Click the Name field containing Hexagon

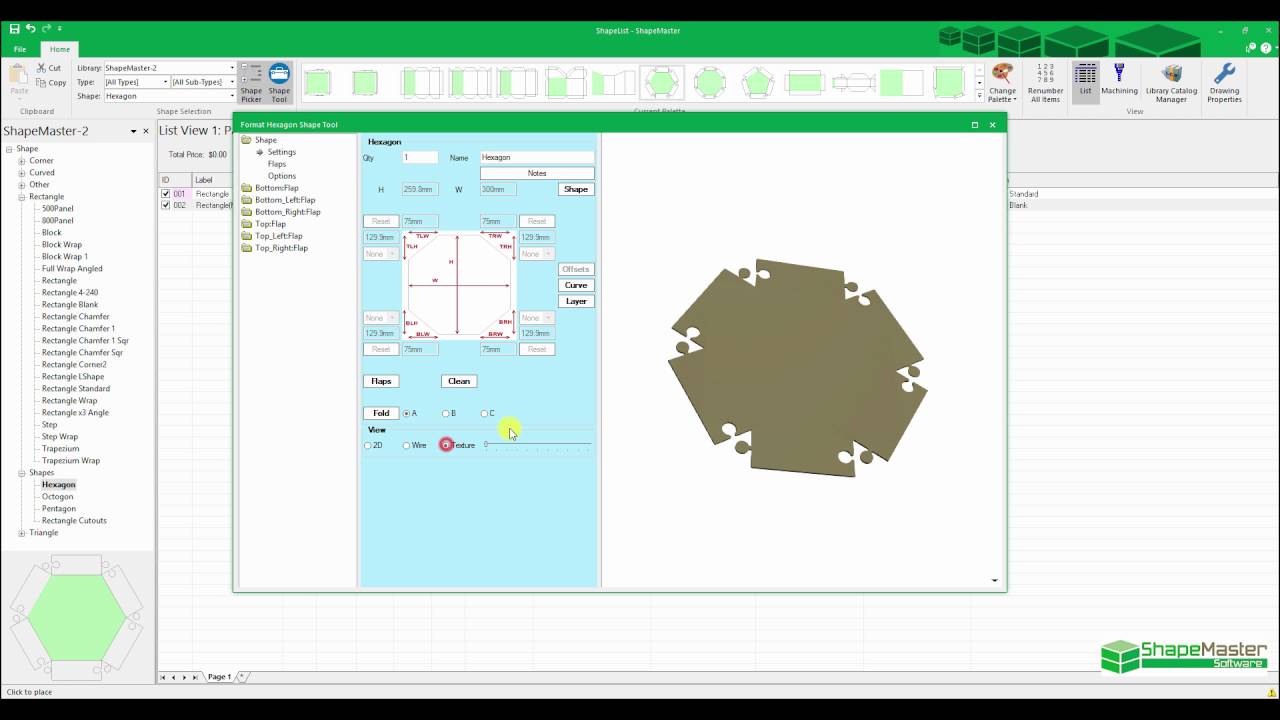coord(537,157)
